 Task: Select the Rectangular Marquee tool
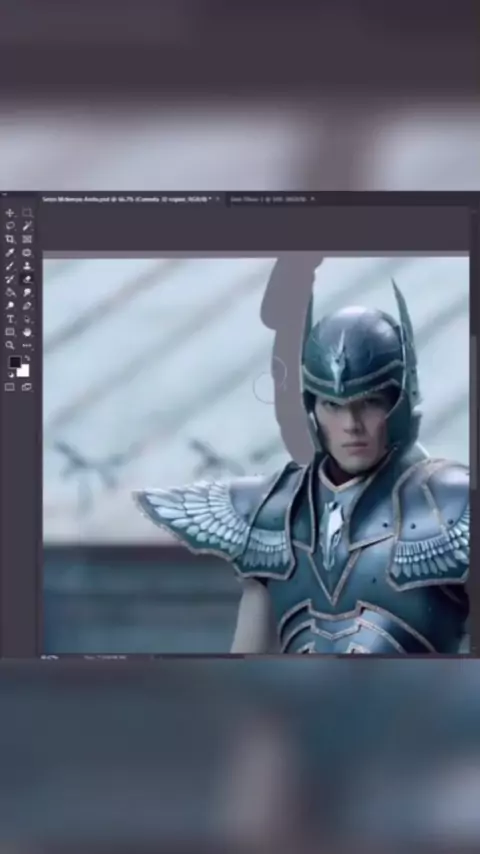coord(27,212)
